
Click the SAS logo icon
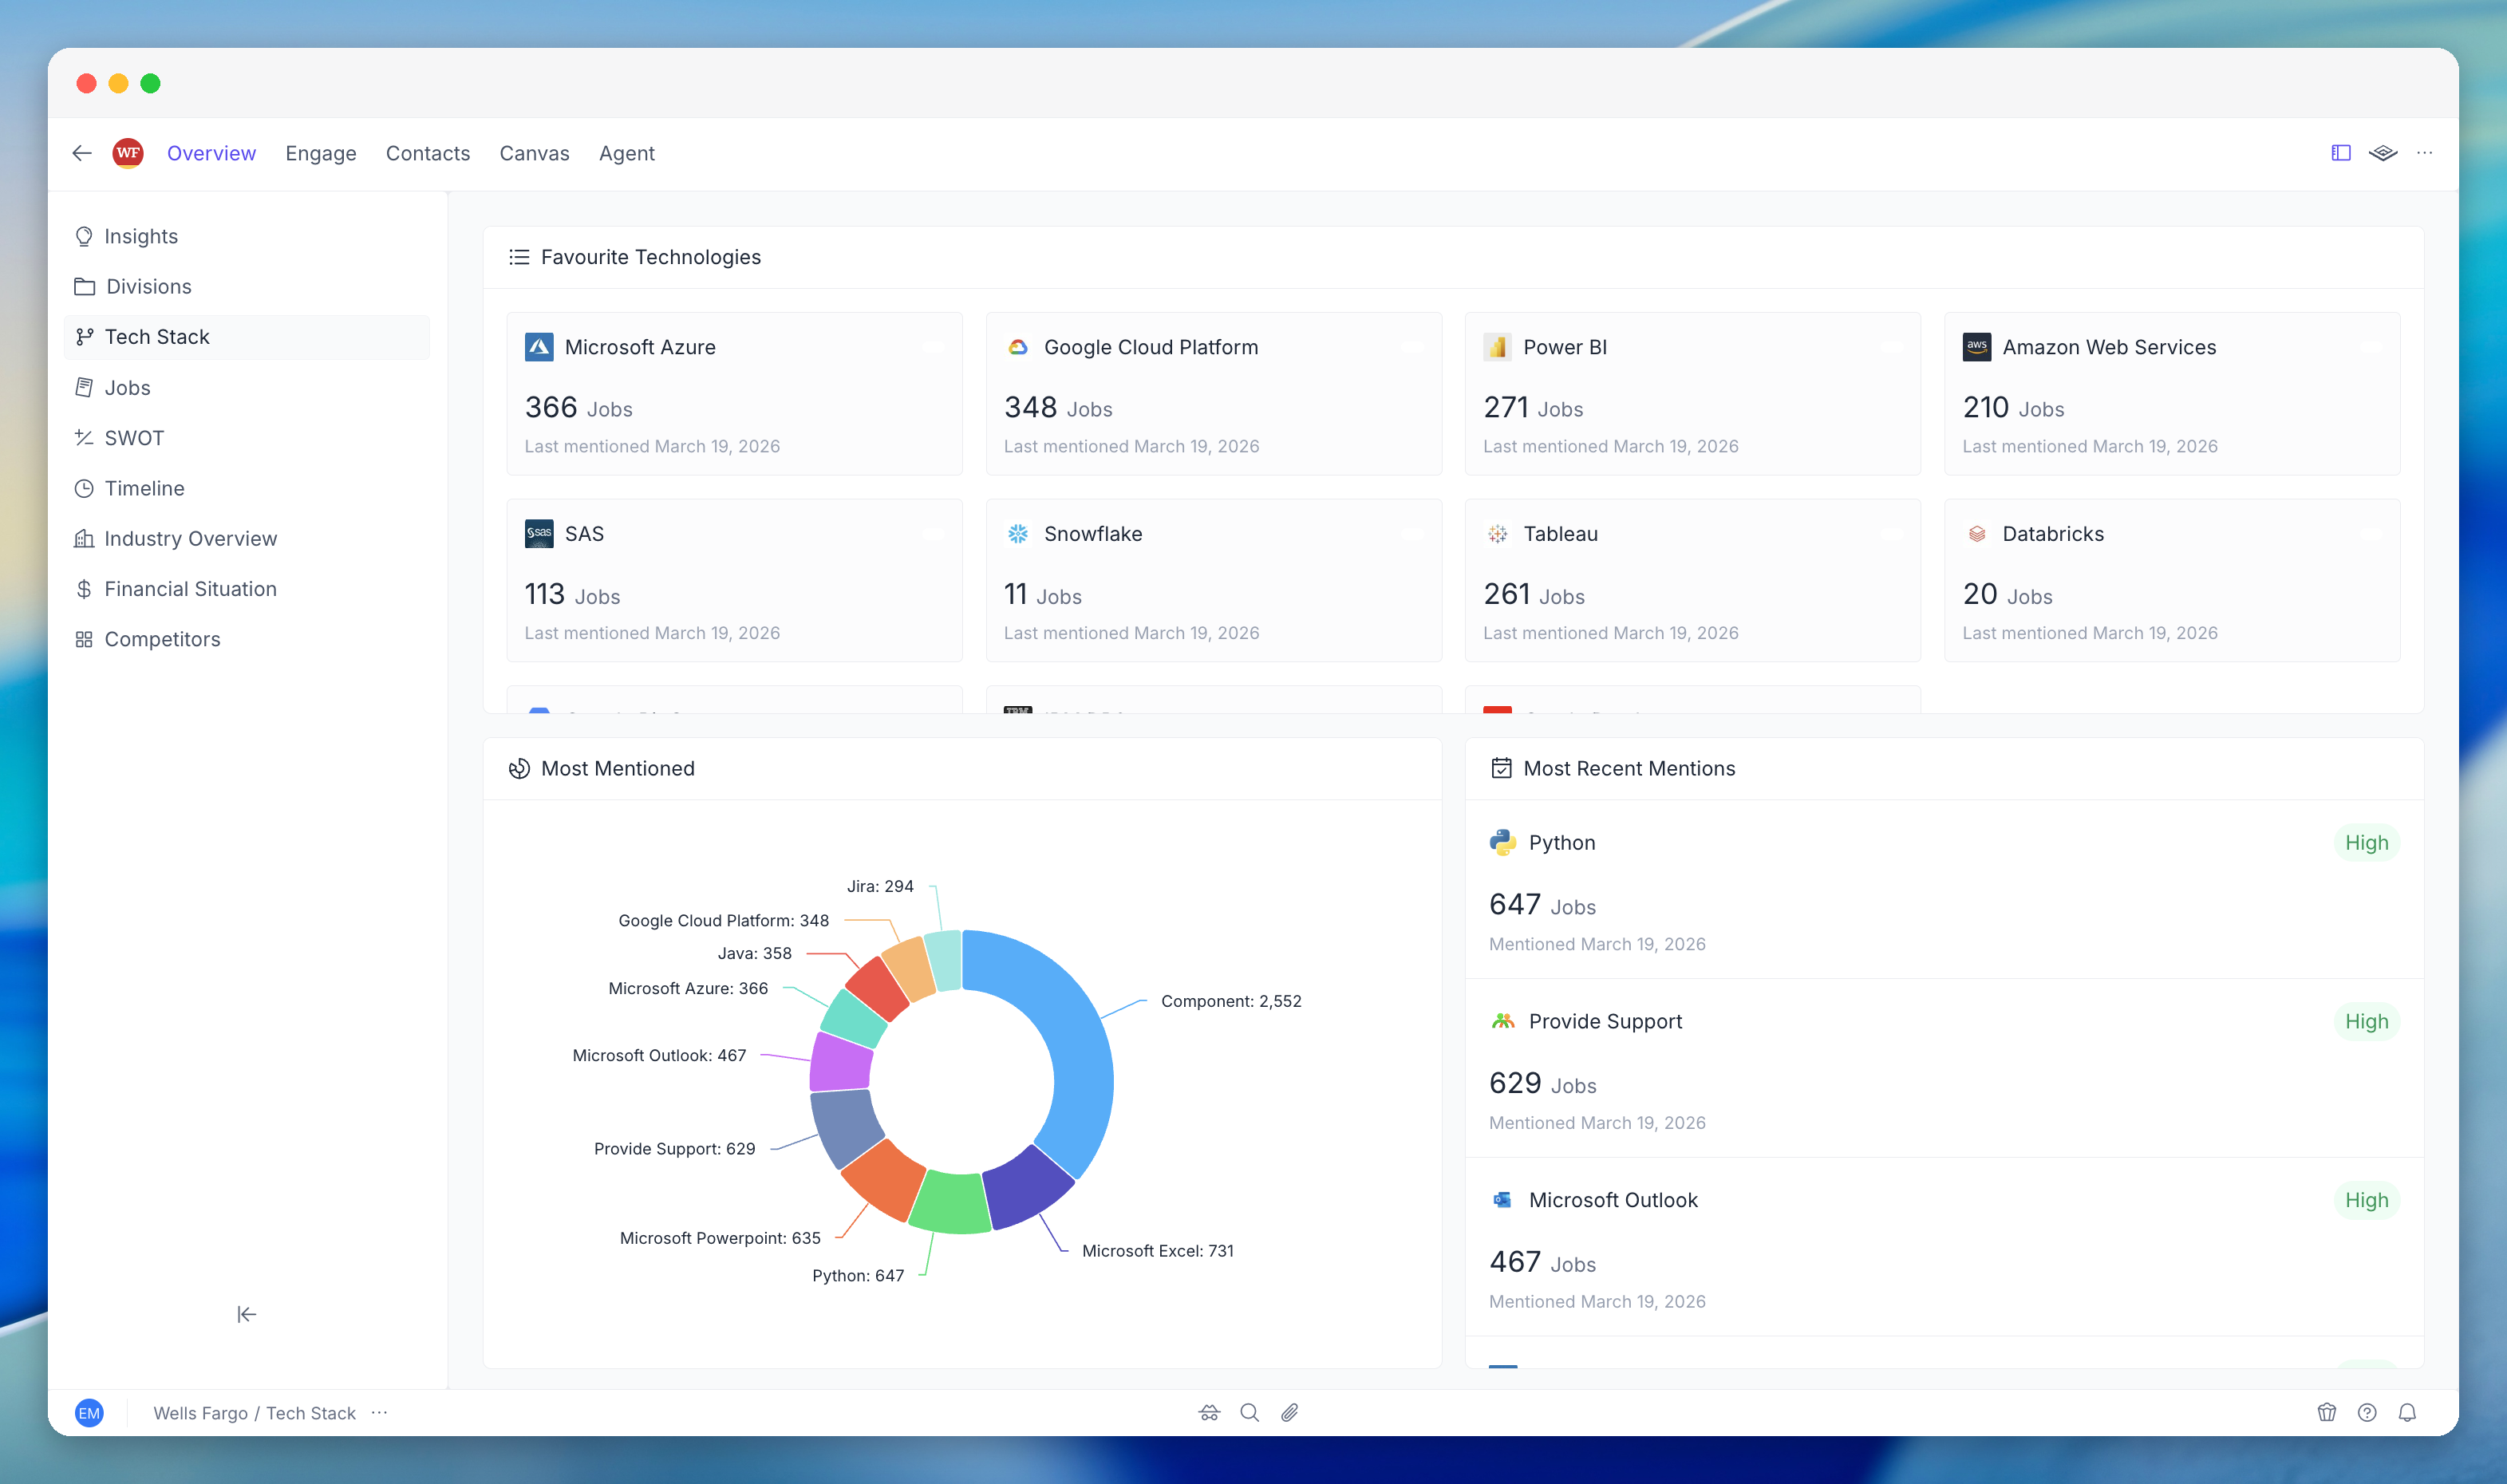pos(539,534)
